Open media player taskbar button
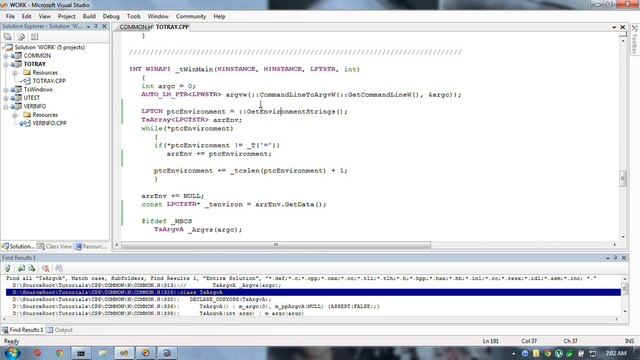Image resolution: width=640 pixels, height=360 pixels. click(x=146, y=353)
